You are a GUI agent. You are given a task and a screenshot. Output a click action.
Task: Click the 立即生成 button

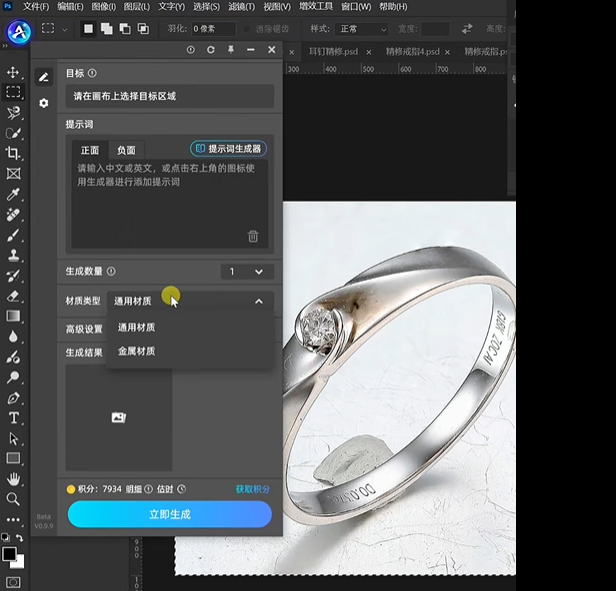click(170, 514)
